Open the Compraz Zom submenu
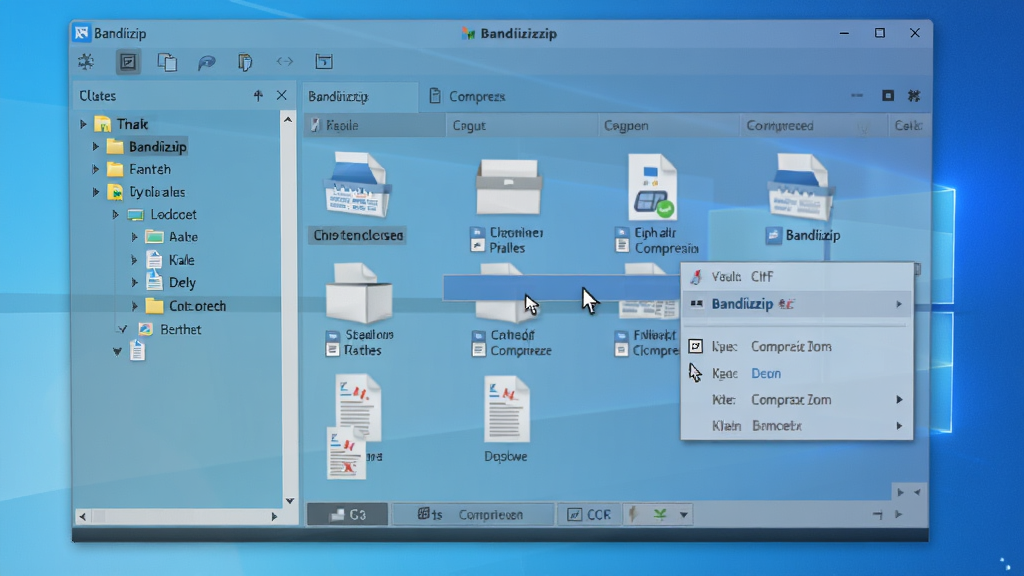 coord(797,400)
